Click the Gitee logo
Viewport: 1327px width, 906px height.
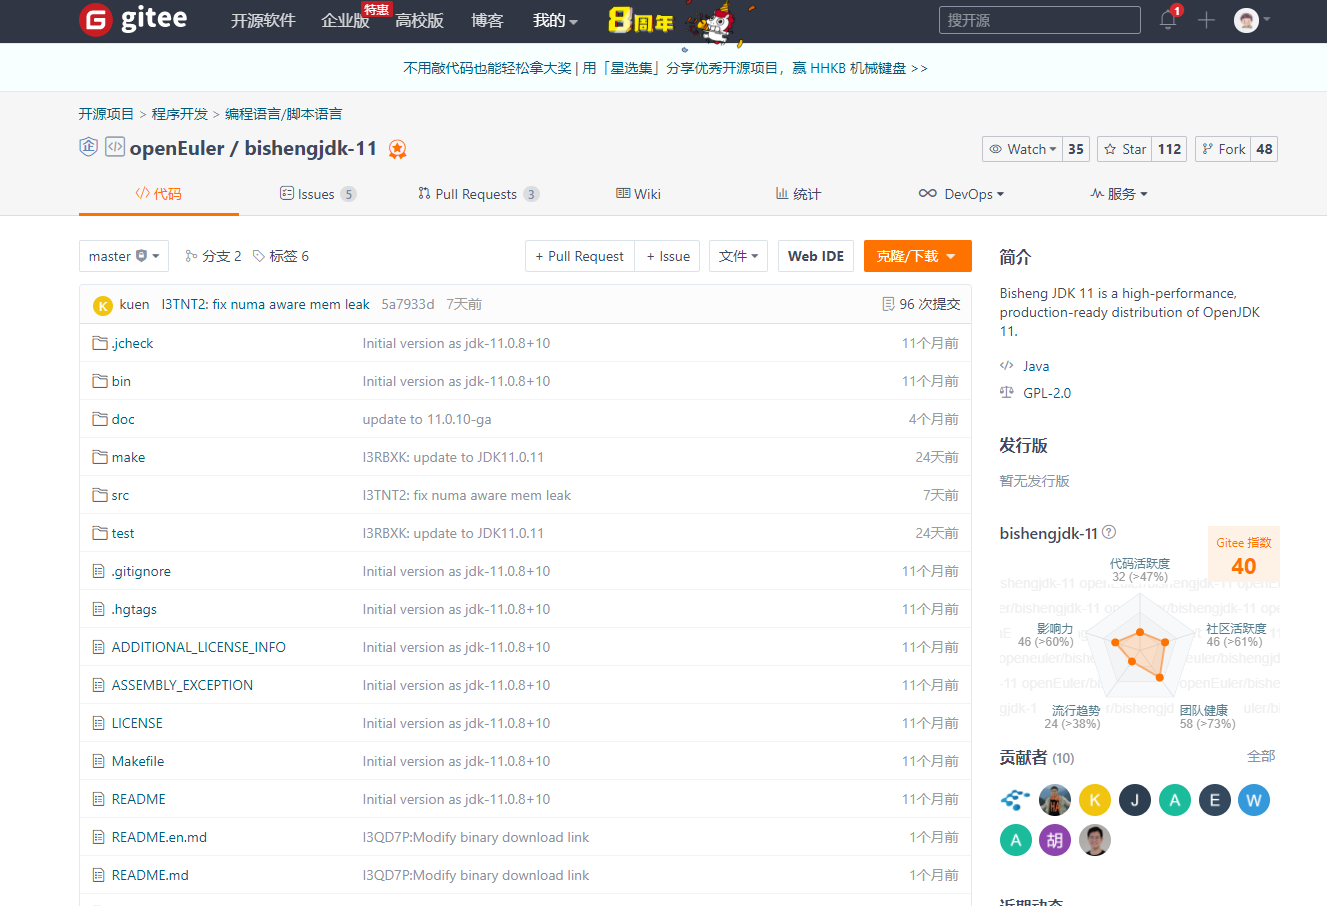[x=133, y=19]
